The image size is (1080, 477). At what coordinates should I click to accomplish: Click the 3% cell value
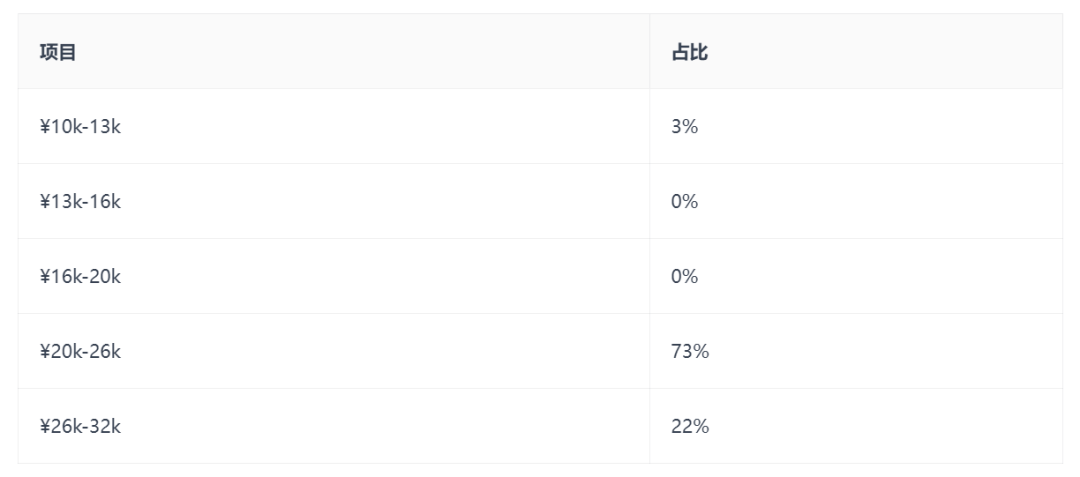[685, 127]
